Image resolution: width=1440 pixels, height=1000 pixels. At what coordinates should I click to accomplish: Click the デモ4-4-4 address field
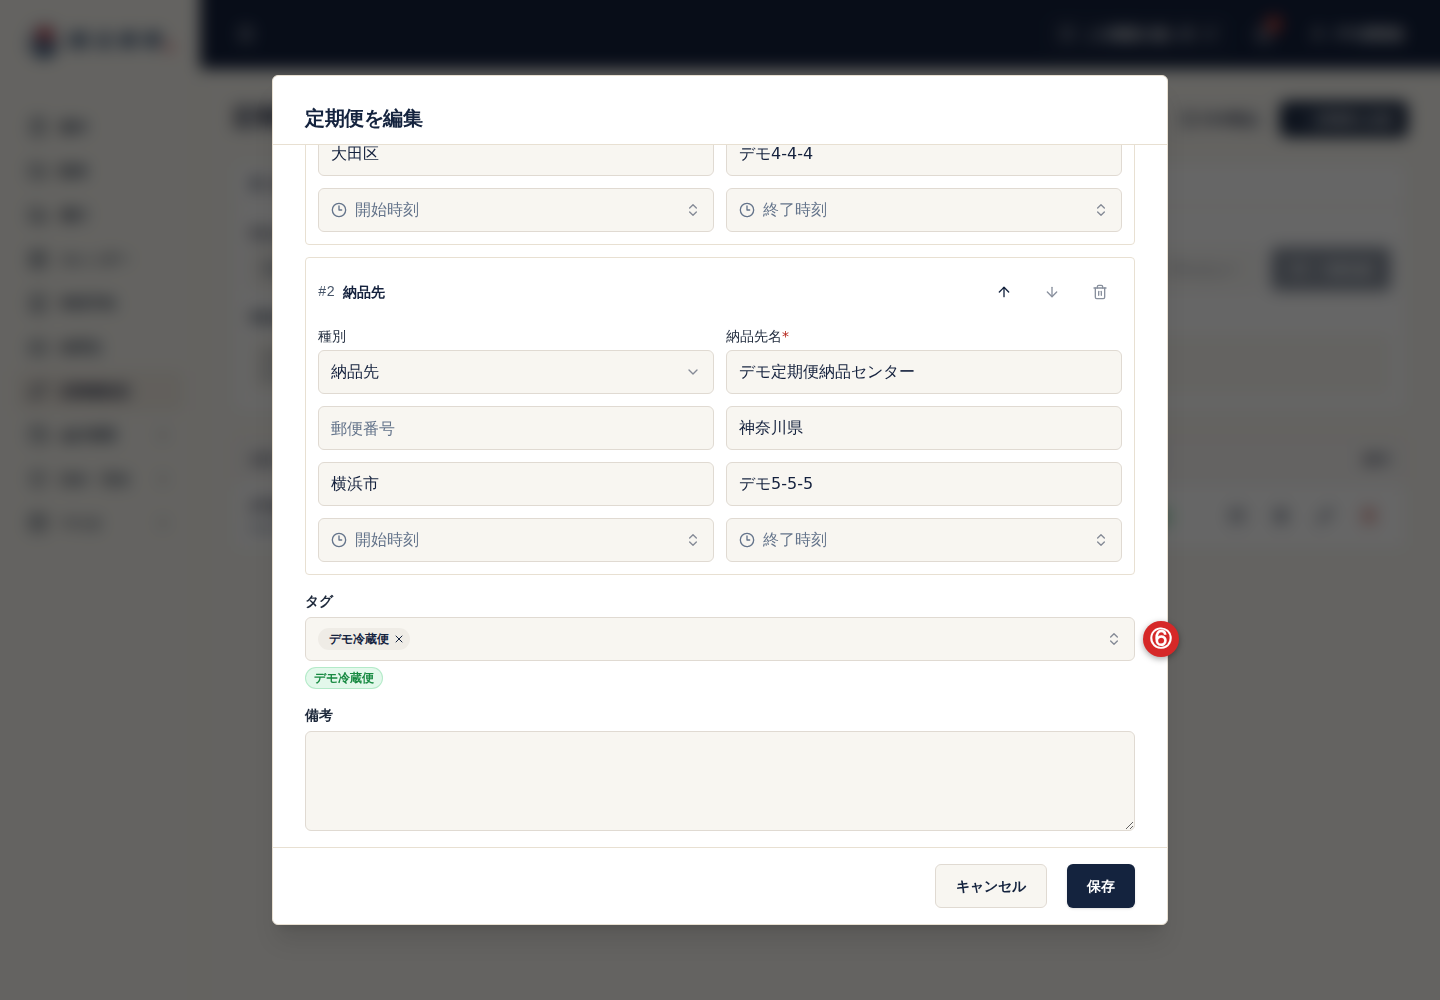pyautogui.click(x=924, y=159)
